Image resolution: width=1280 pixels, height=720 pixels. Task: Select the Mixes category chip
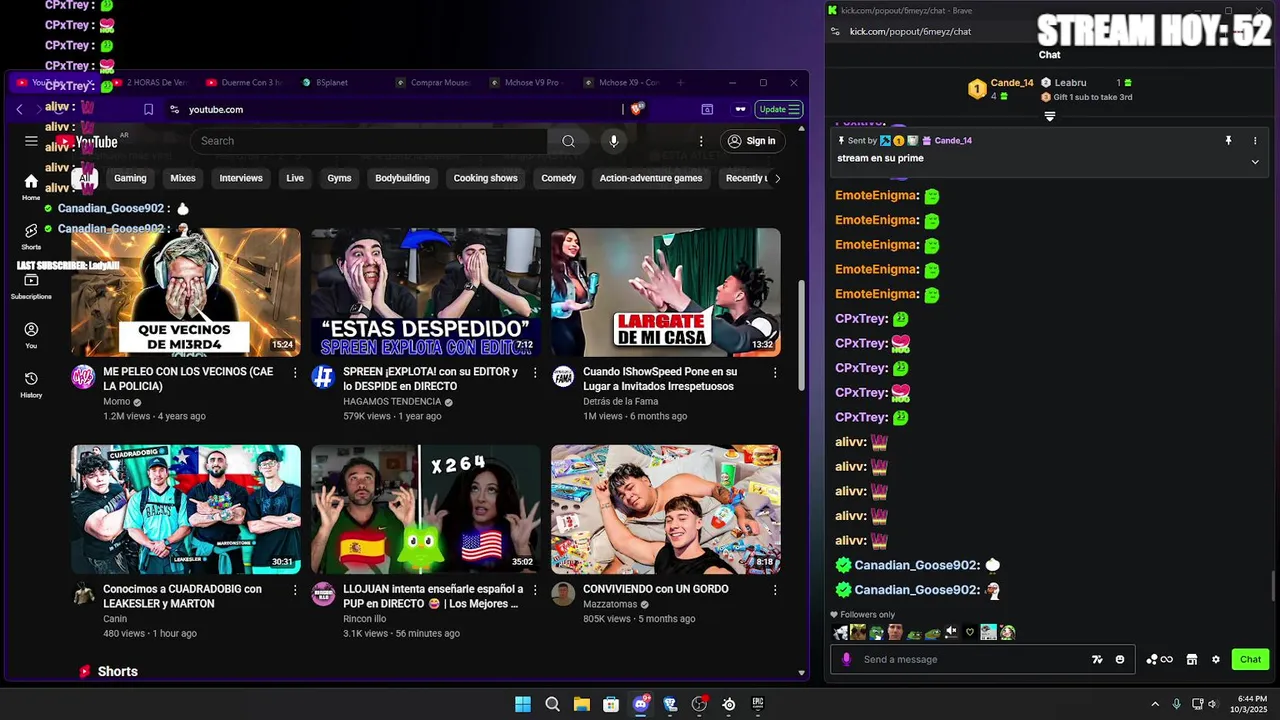coord(183,178)
